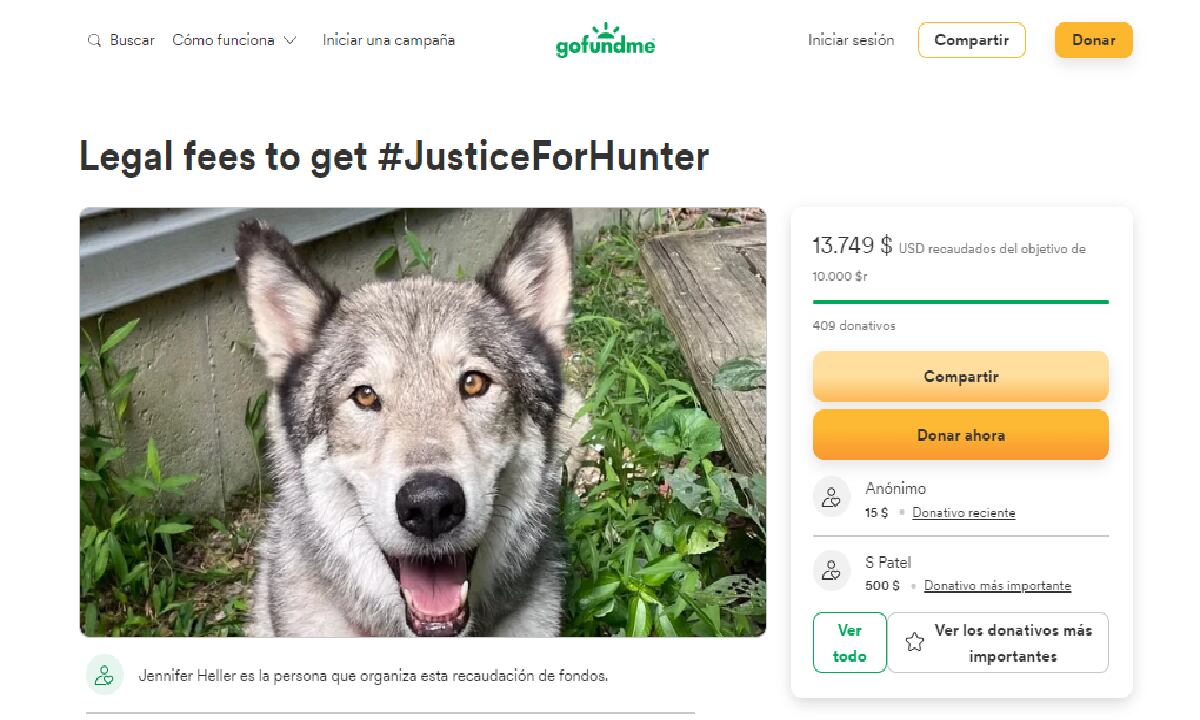
Task: Click the green fundraising progress bar
Action: click(960, 299)
